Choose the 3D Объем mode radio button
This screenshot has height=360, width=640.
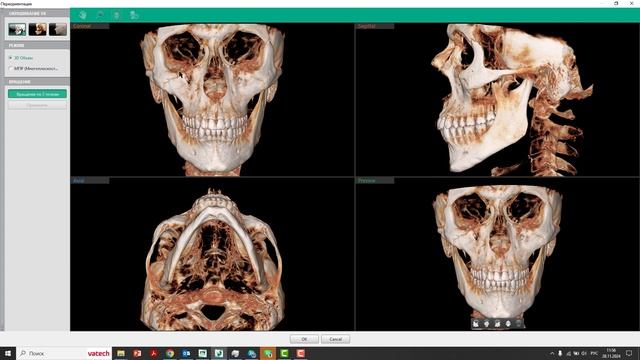11,58
